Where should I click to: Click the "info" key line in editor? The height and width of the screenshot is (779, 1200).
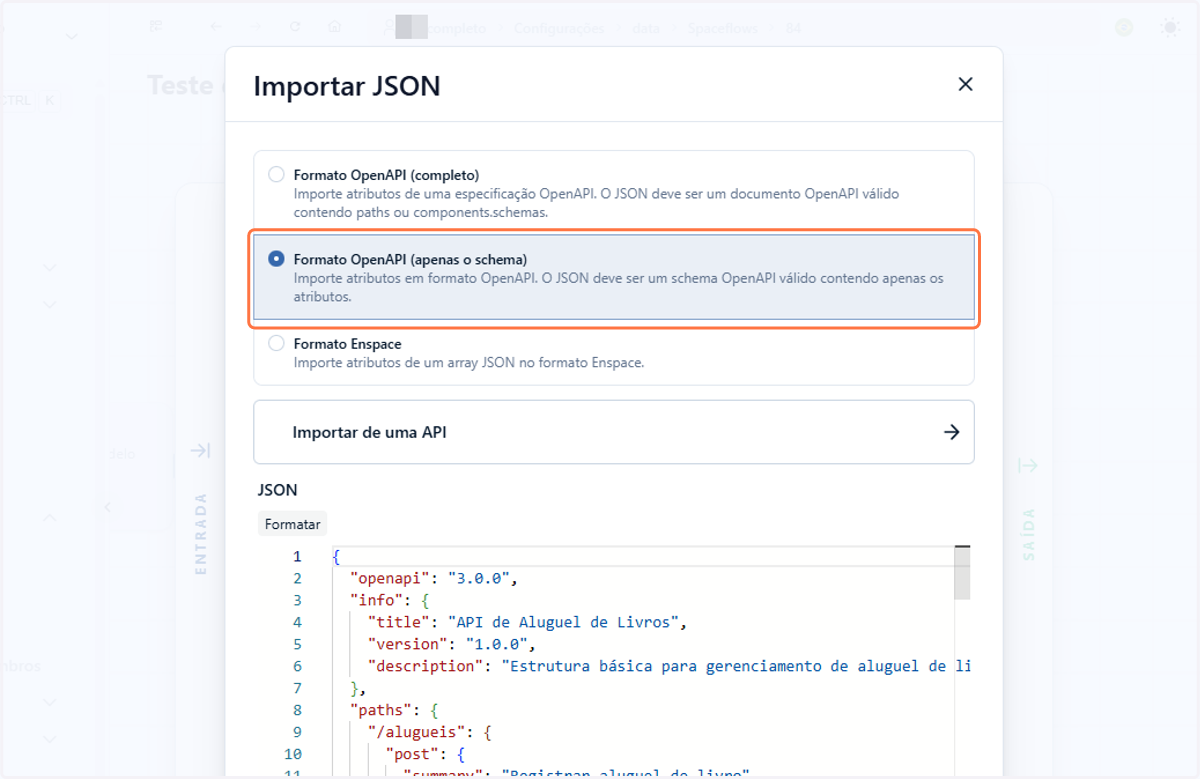[389, 600]
